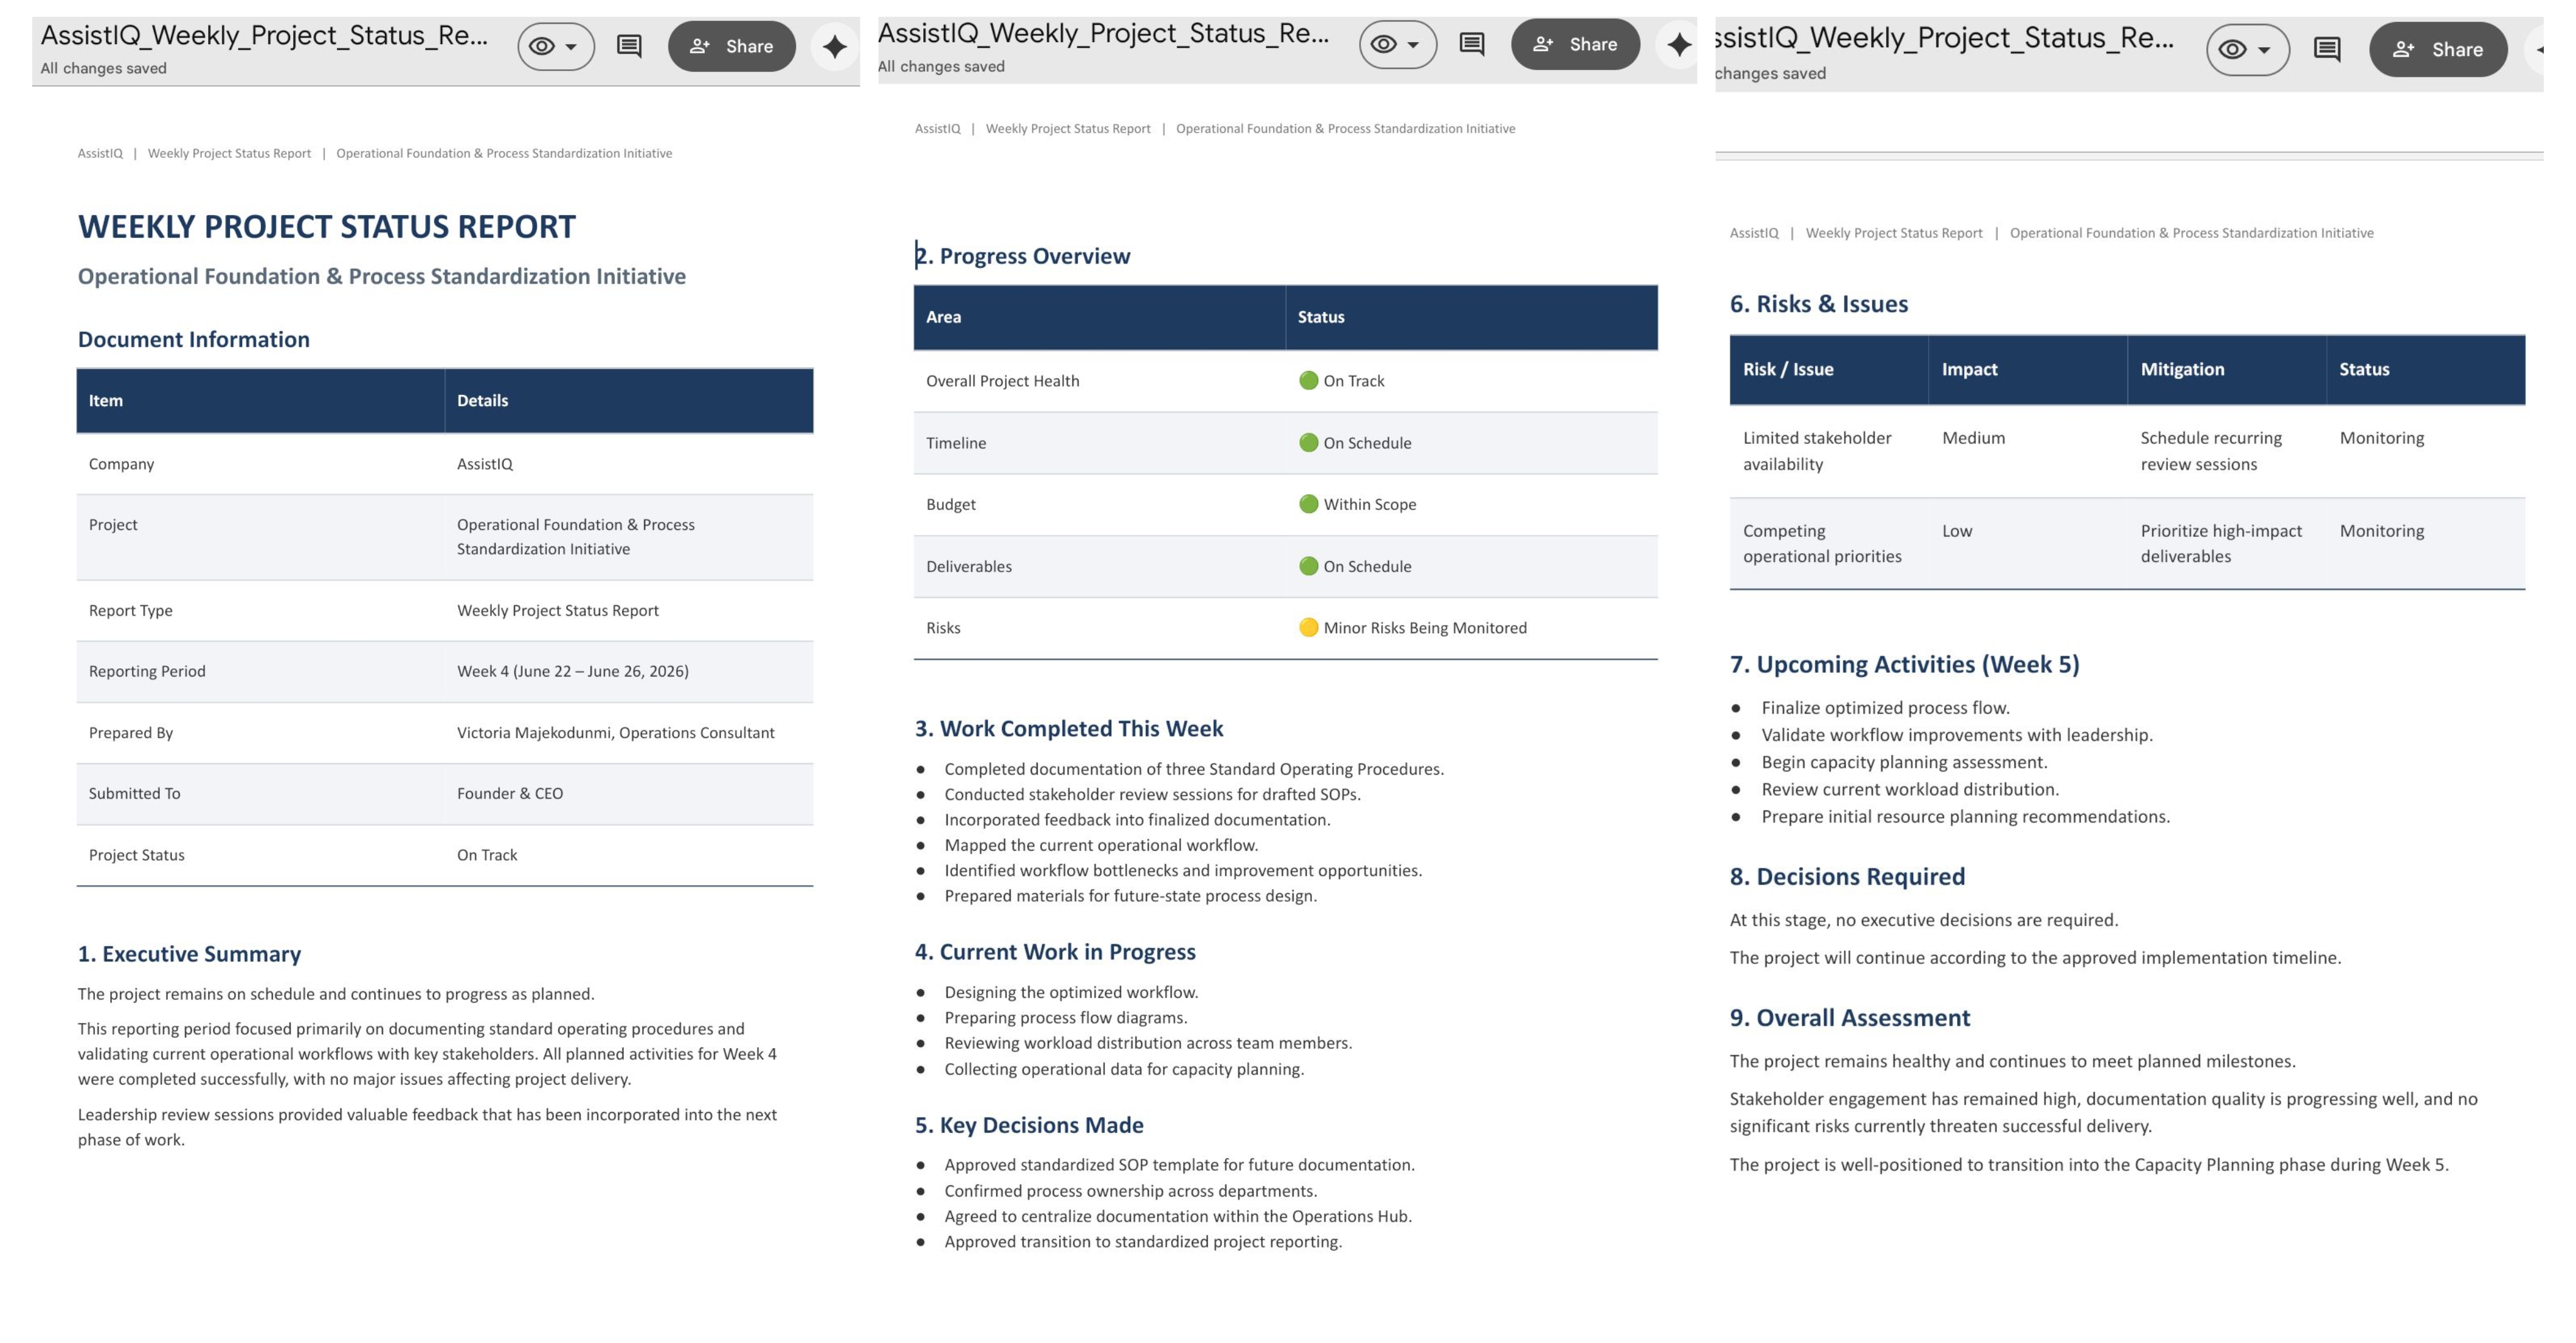Click the '2. Progress Overview' heading
The image size is (2576, 1343).
[1023, 256]
